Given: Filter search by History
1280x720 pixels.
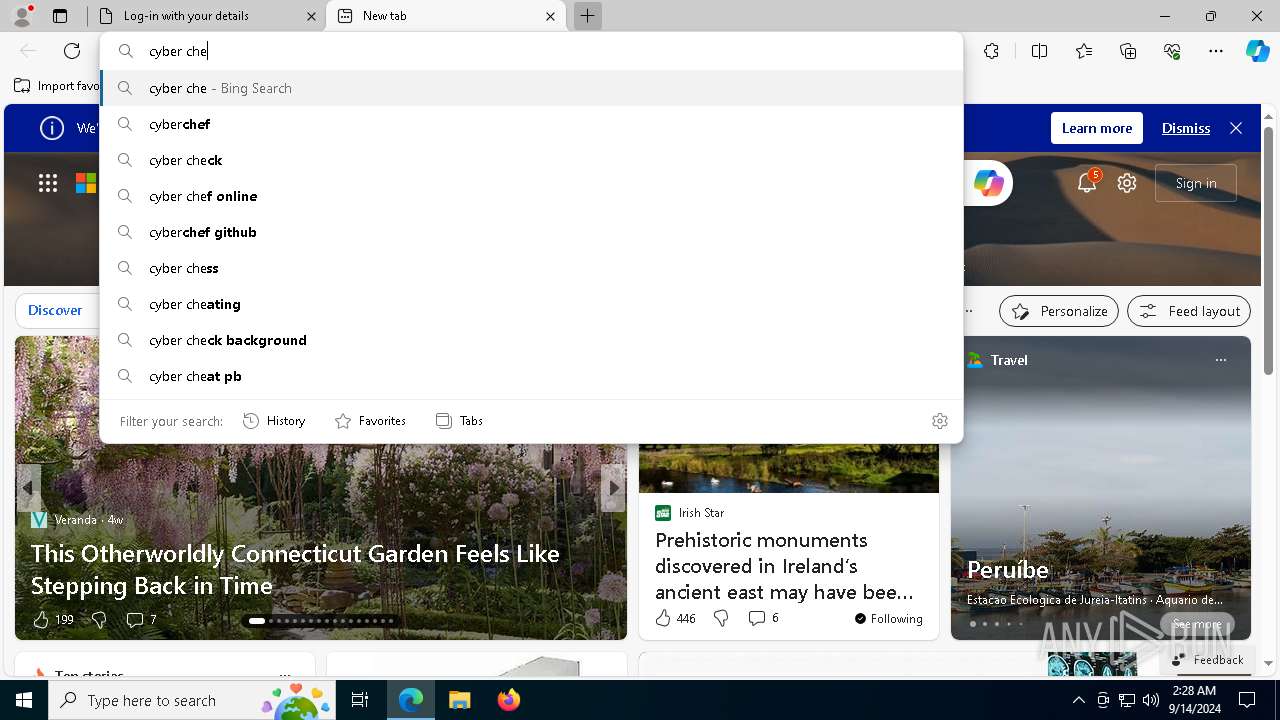Looking at the screenshot, I should click(x=274, y=421).
